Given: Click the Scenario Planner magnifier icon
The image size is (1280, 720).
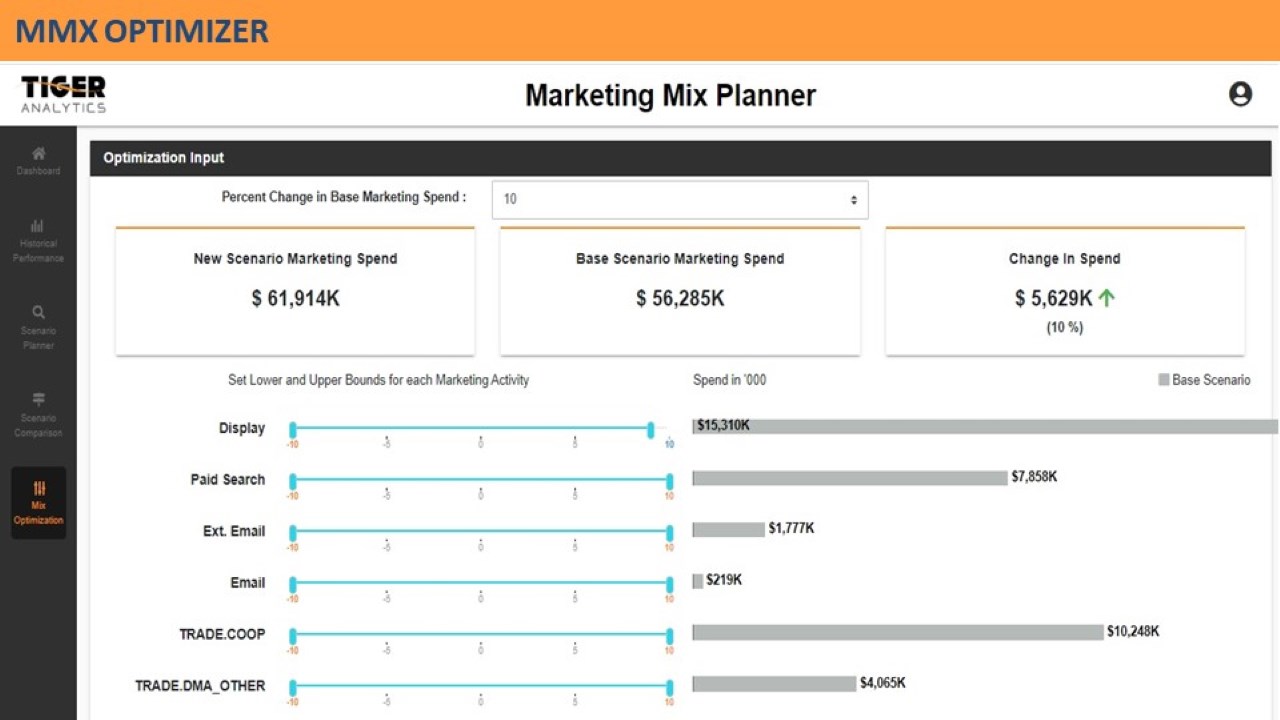Looking at the screenshot, I should (38, 313).
